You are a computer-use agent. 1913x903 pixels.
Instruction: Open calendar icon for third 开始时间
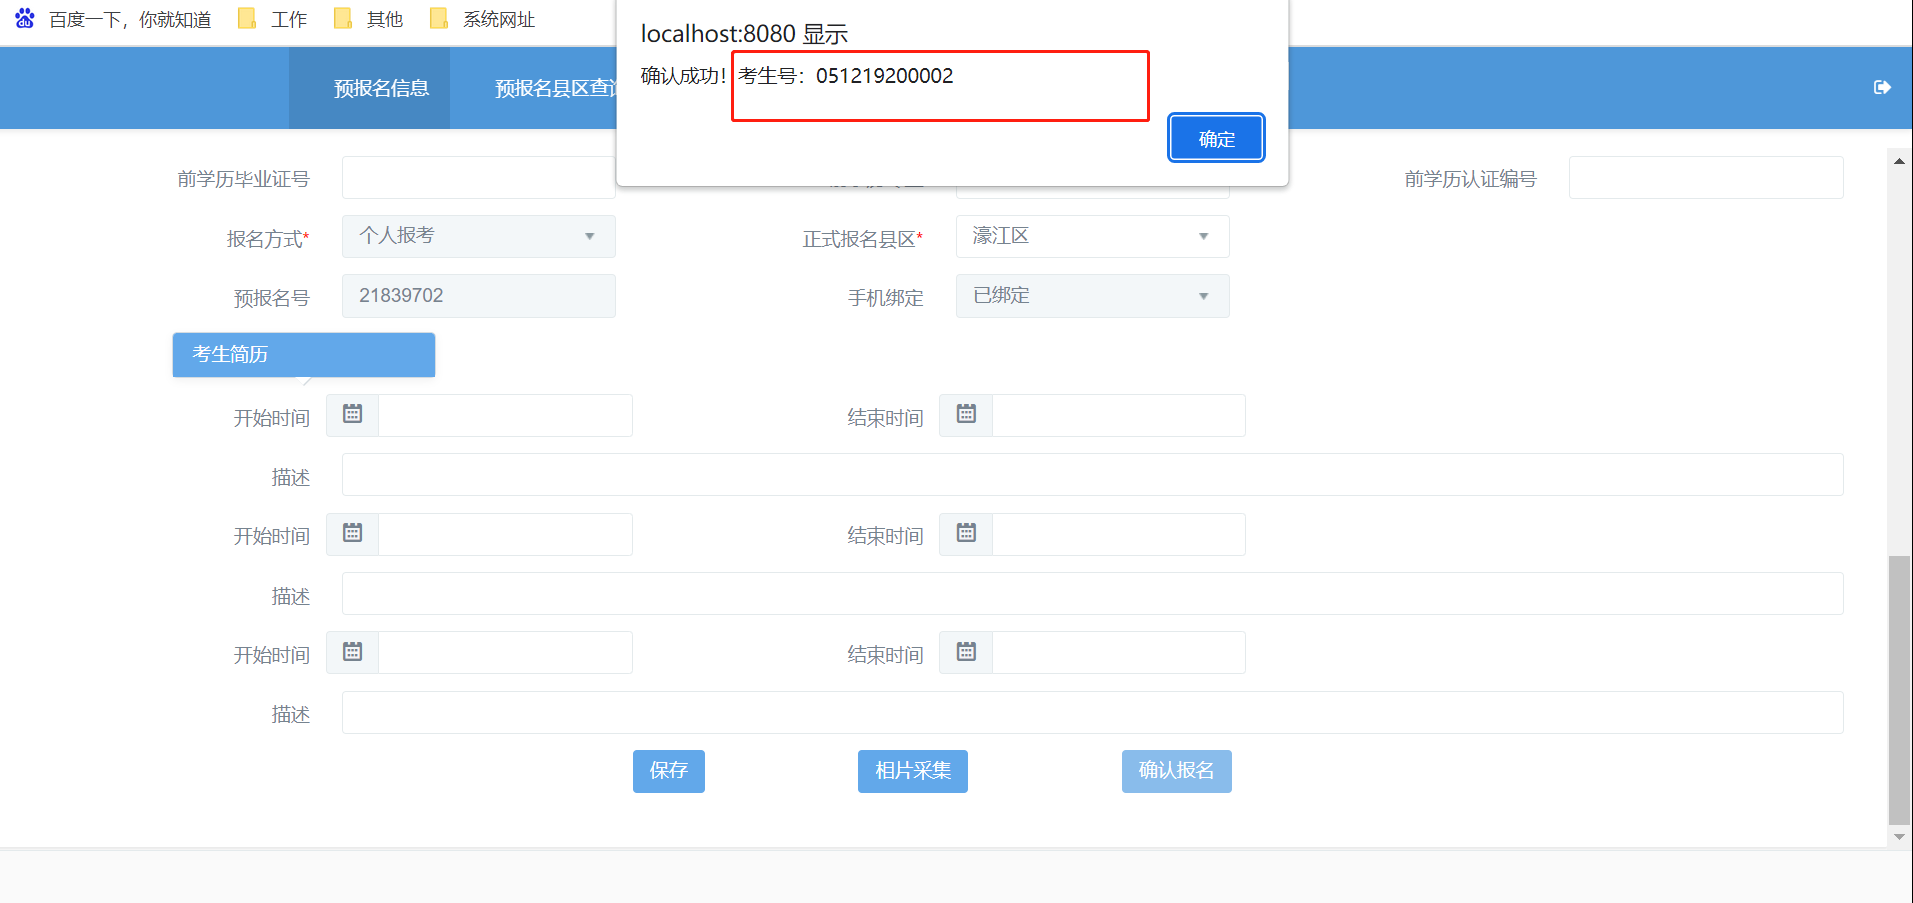(x=353, y=653)
